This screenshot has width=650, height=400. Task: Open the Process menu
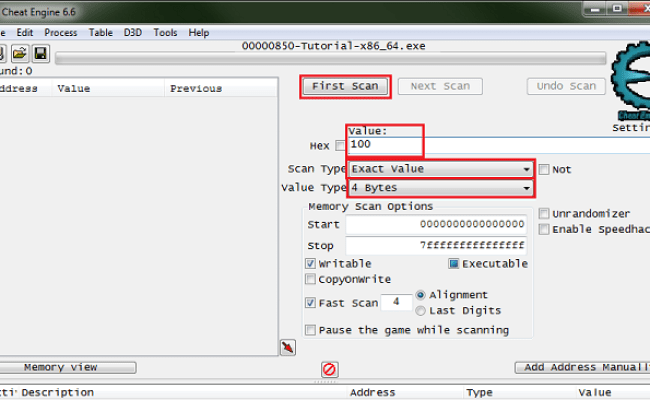61,32
